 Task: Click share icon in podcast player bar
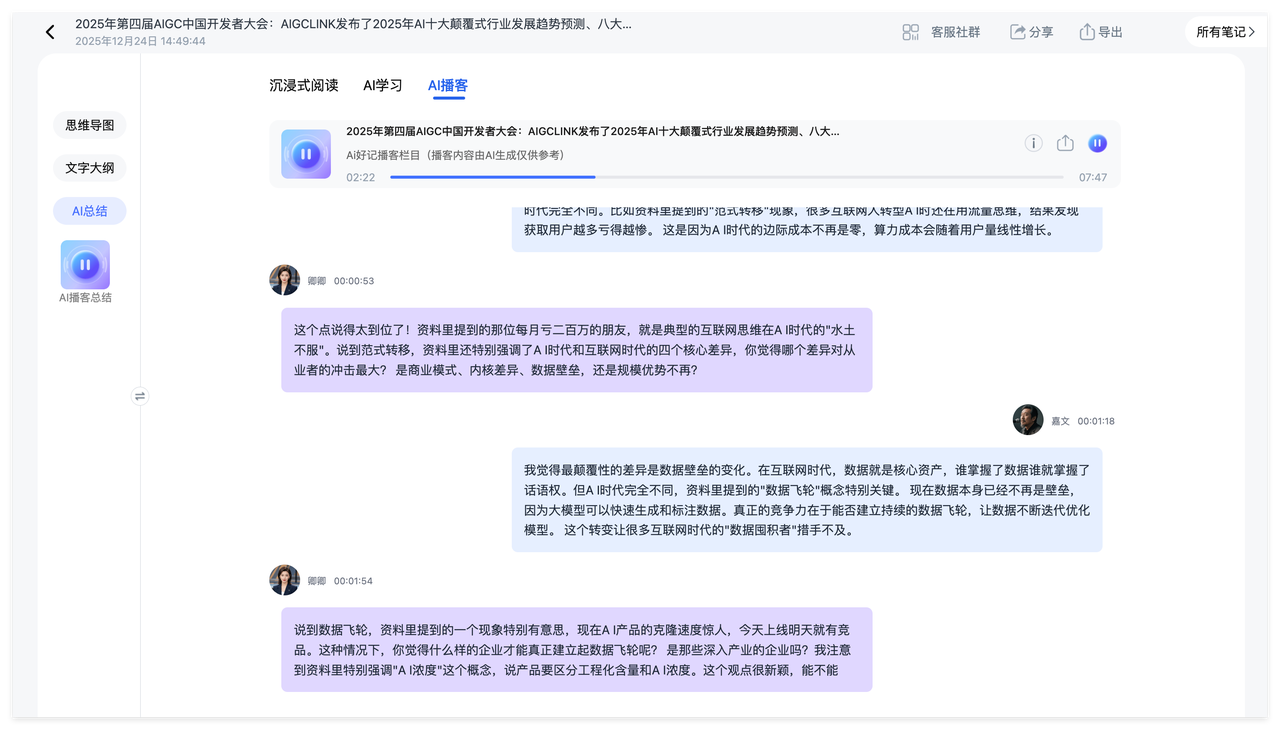click(x=1065, y=143)
